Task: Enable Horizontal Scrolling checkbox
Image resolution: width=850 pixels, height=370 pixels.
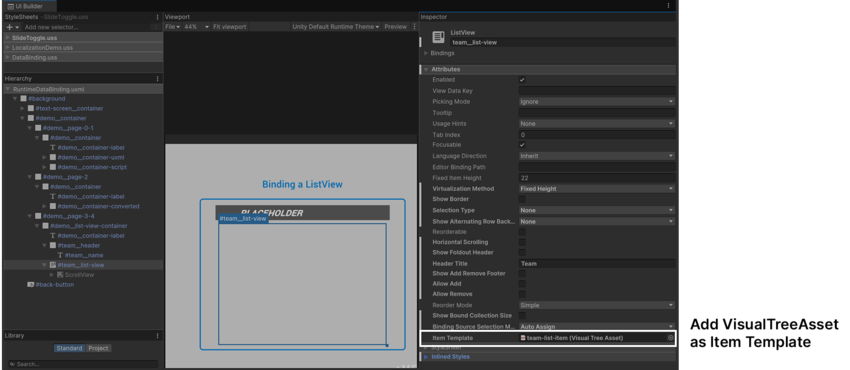Action: pyautogui.click(x=522, y=242)
